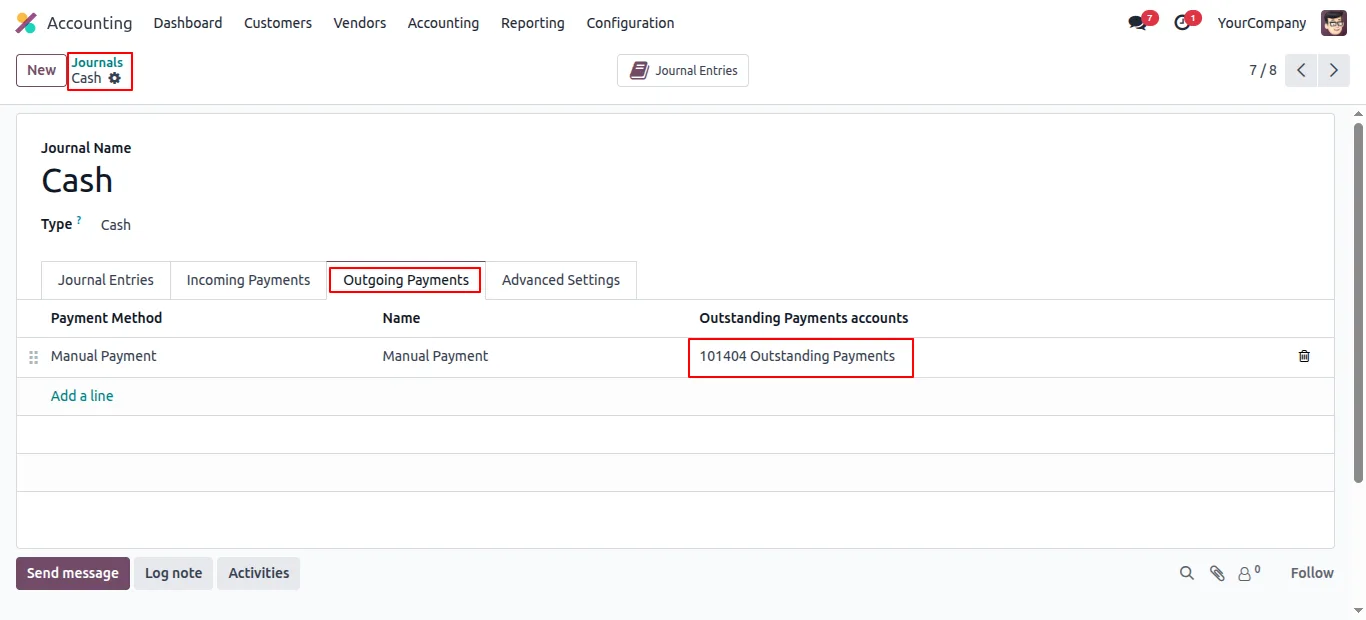The width and height of the screenshot is (1366, 620).
Task: Open the Manual Payment method cell dropdown
Action: (104, 356)
